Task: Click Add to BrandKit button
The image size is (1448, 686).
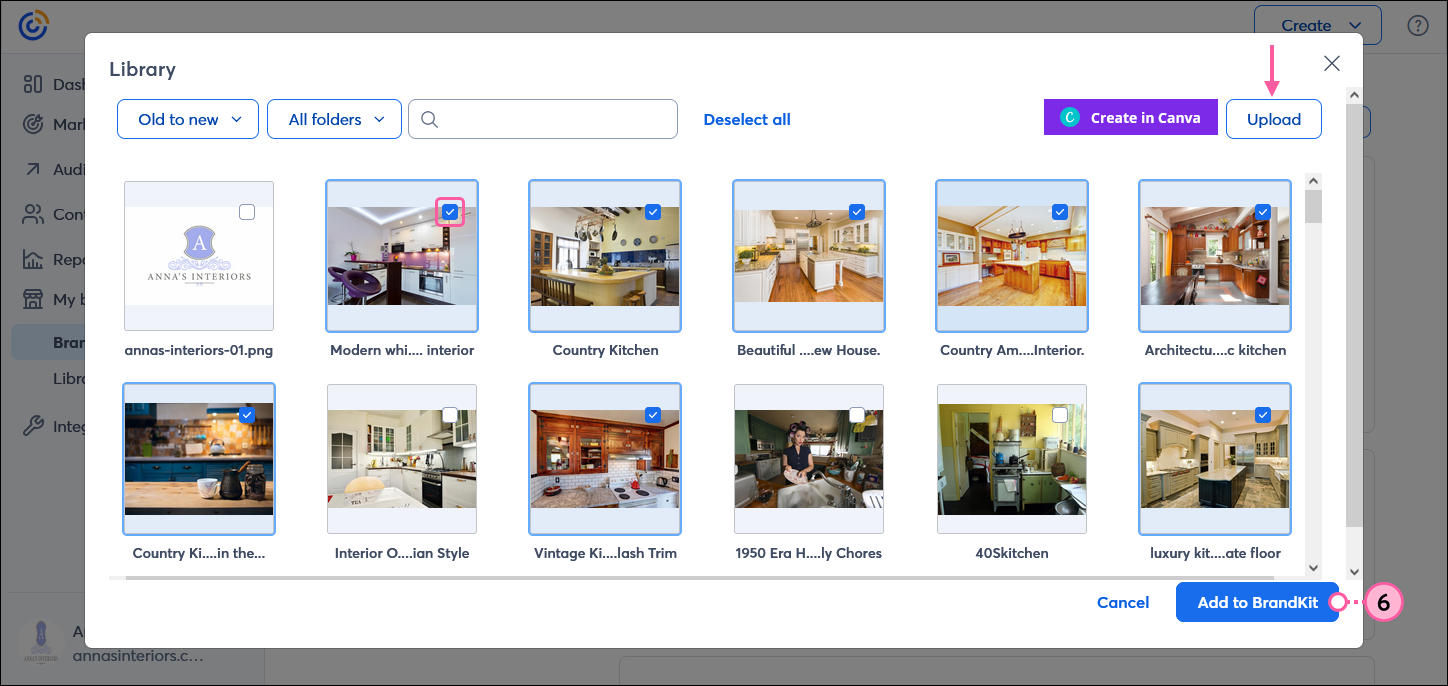Action: click(1257, 602)
